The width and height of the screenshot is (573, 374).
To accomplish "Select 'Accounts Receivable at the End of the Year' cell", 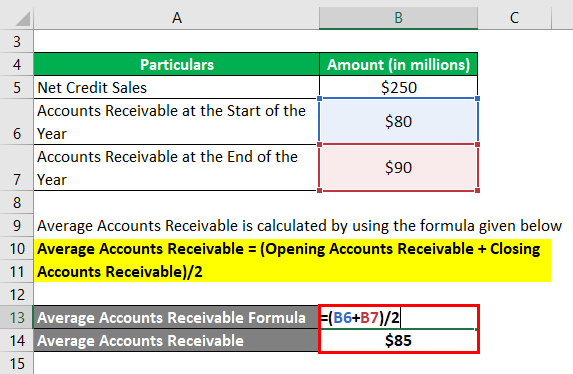I will pos(177,168).
